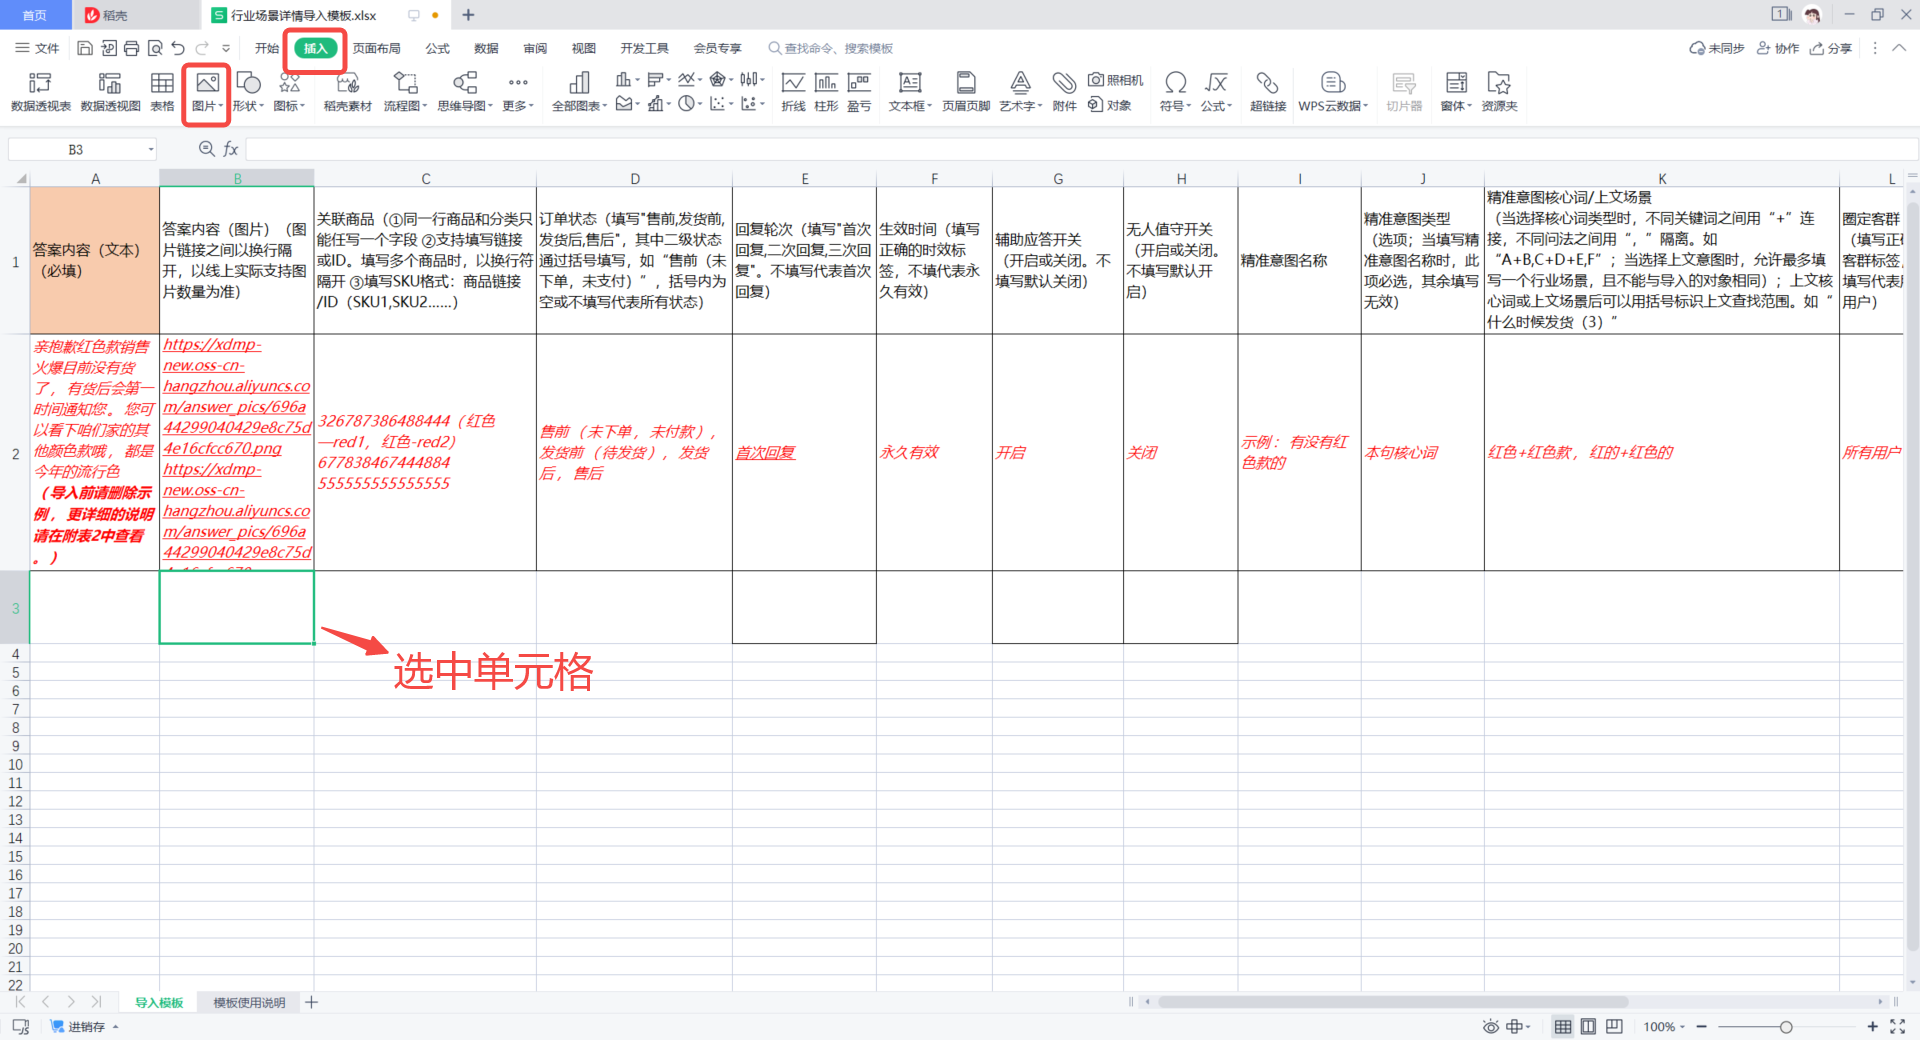
Task: Insert an 对象 object
Action: (1110, 105)
